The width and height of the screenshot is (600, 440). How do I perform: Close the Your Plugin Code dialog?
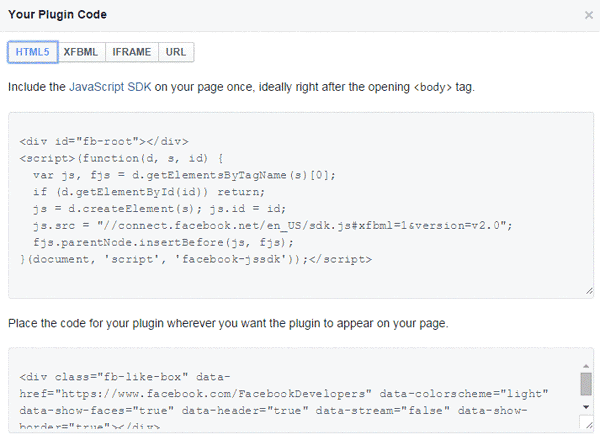589,15
